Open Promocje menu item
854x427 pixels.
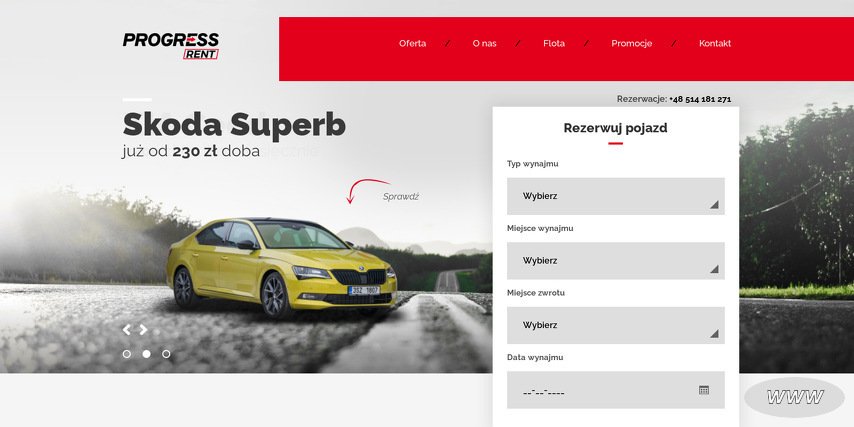632,44
